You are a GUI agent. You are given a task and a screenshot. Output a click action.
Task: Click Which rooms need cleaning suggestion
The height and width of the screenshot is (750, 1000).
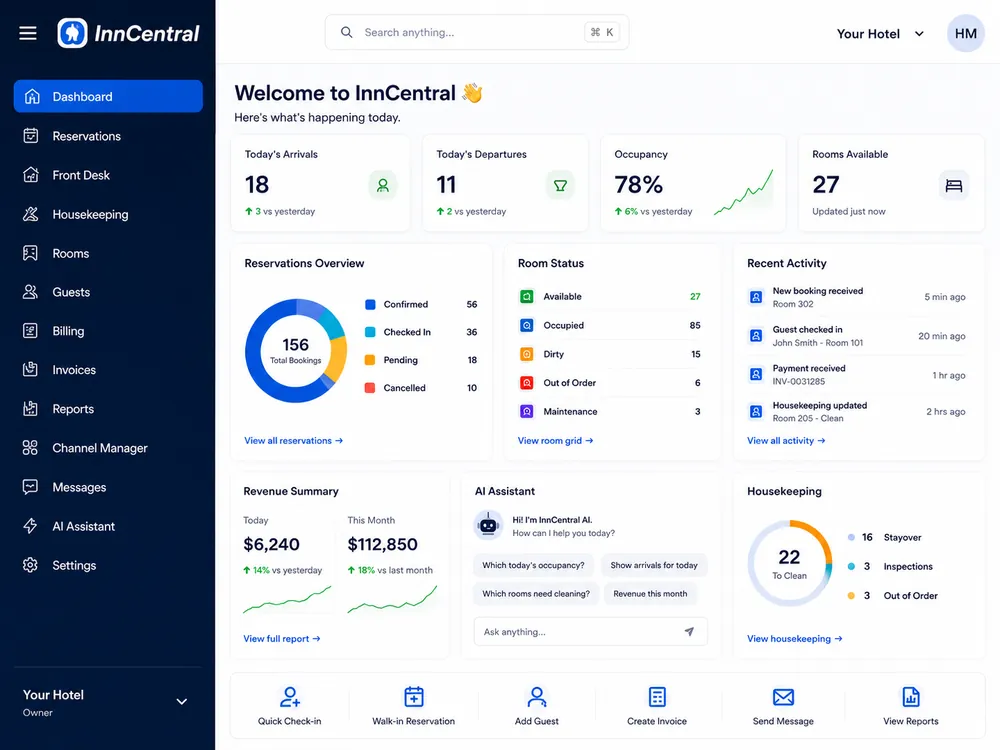(x=536, y=594)
